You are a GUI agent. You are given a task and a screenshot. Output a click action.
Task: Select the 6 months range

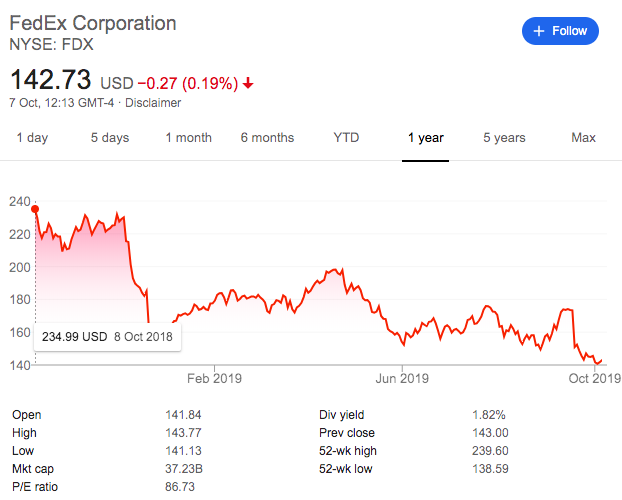pyautogui.click(x=267, y=138)
